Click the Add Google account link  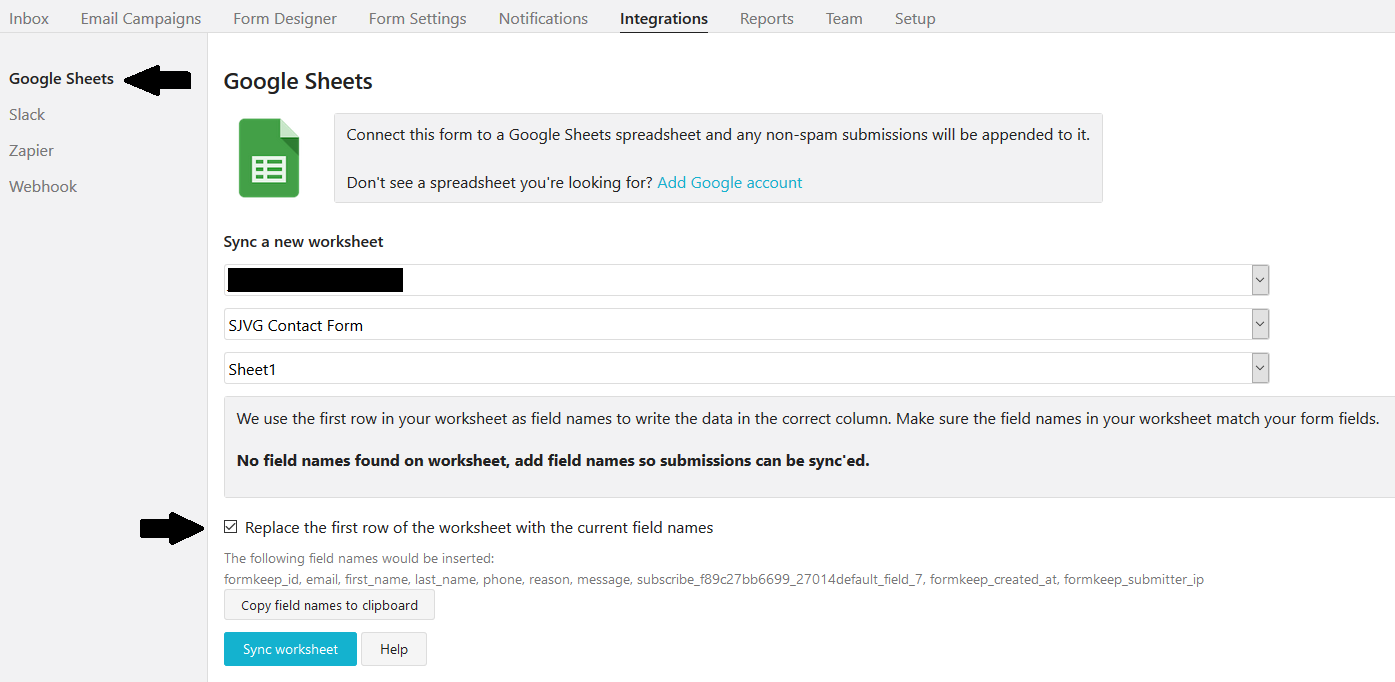[x=730, y=182]
